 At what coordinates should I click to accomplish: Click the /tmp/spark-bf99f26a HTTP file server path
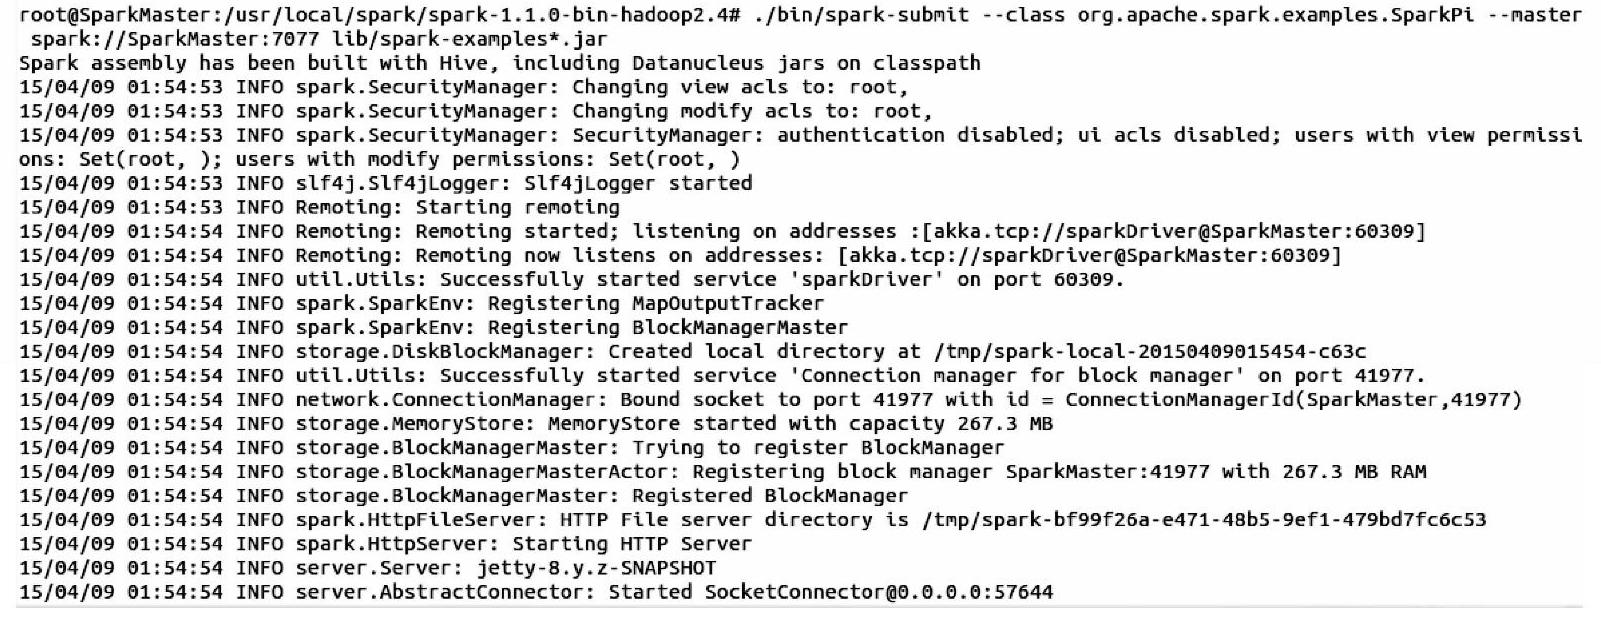[1205, 519]
